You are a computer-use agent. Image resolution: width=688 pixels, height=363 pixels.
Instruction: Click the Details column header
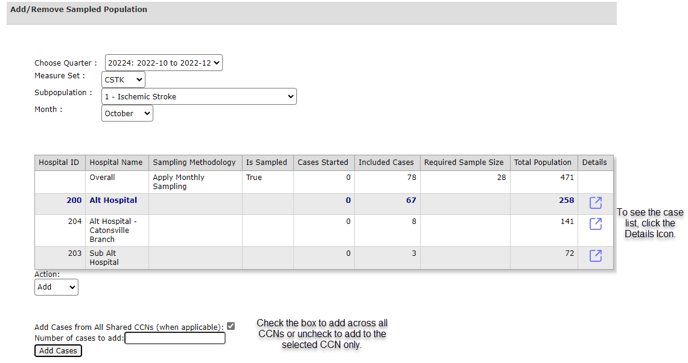coord(595,162)
